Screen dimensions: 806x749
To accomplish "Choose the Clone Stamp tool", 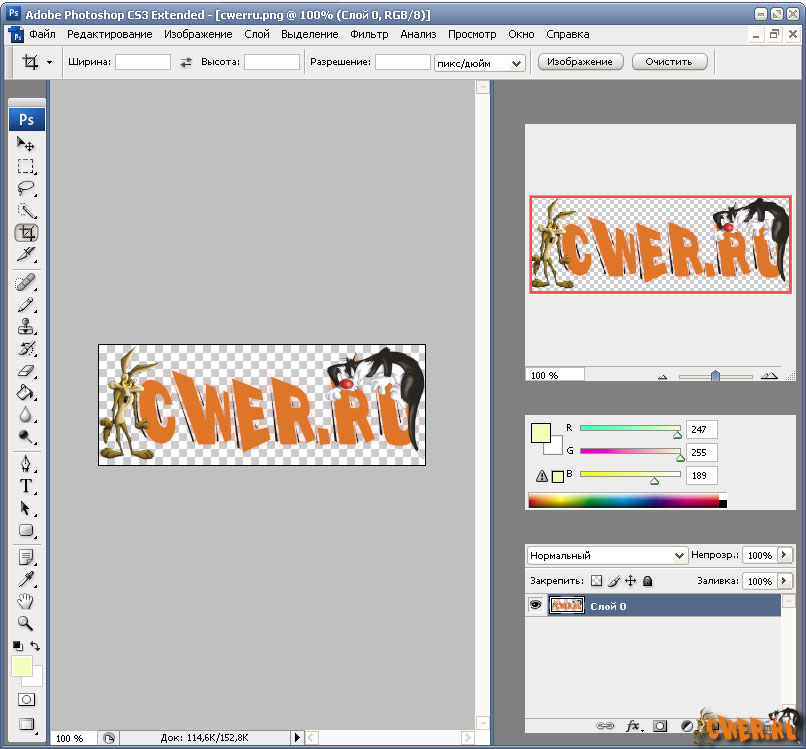I will [26, 326].
